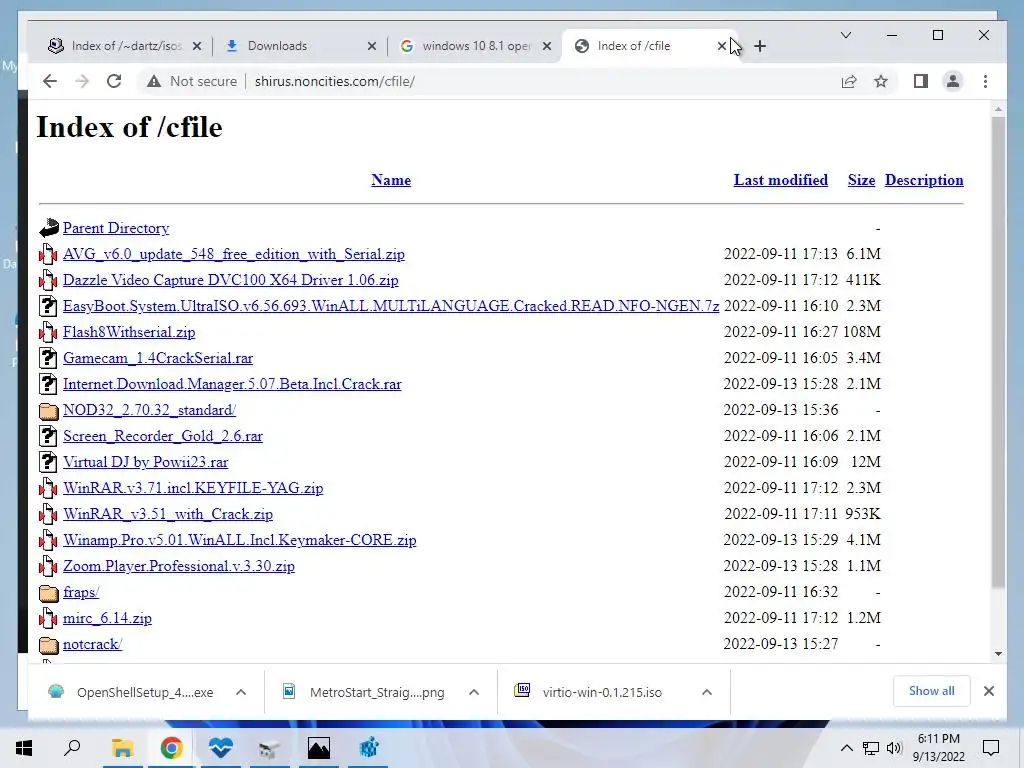This screenshot has width=1024, height=768.
Task: Close the Downloads tab
Action: tap(372, 46)
